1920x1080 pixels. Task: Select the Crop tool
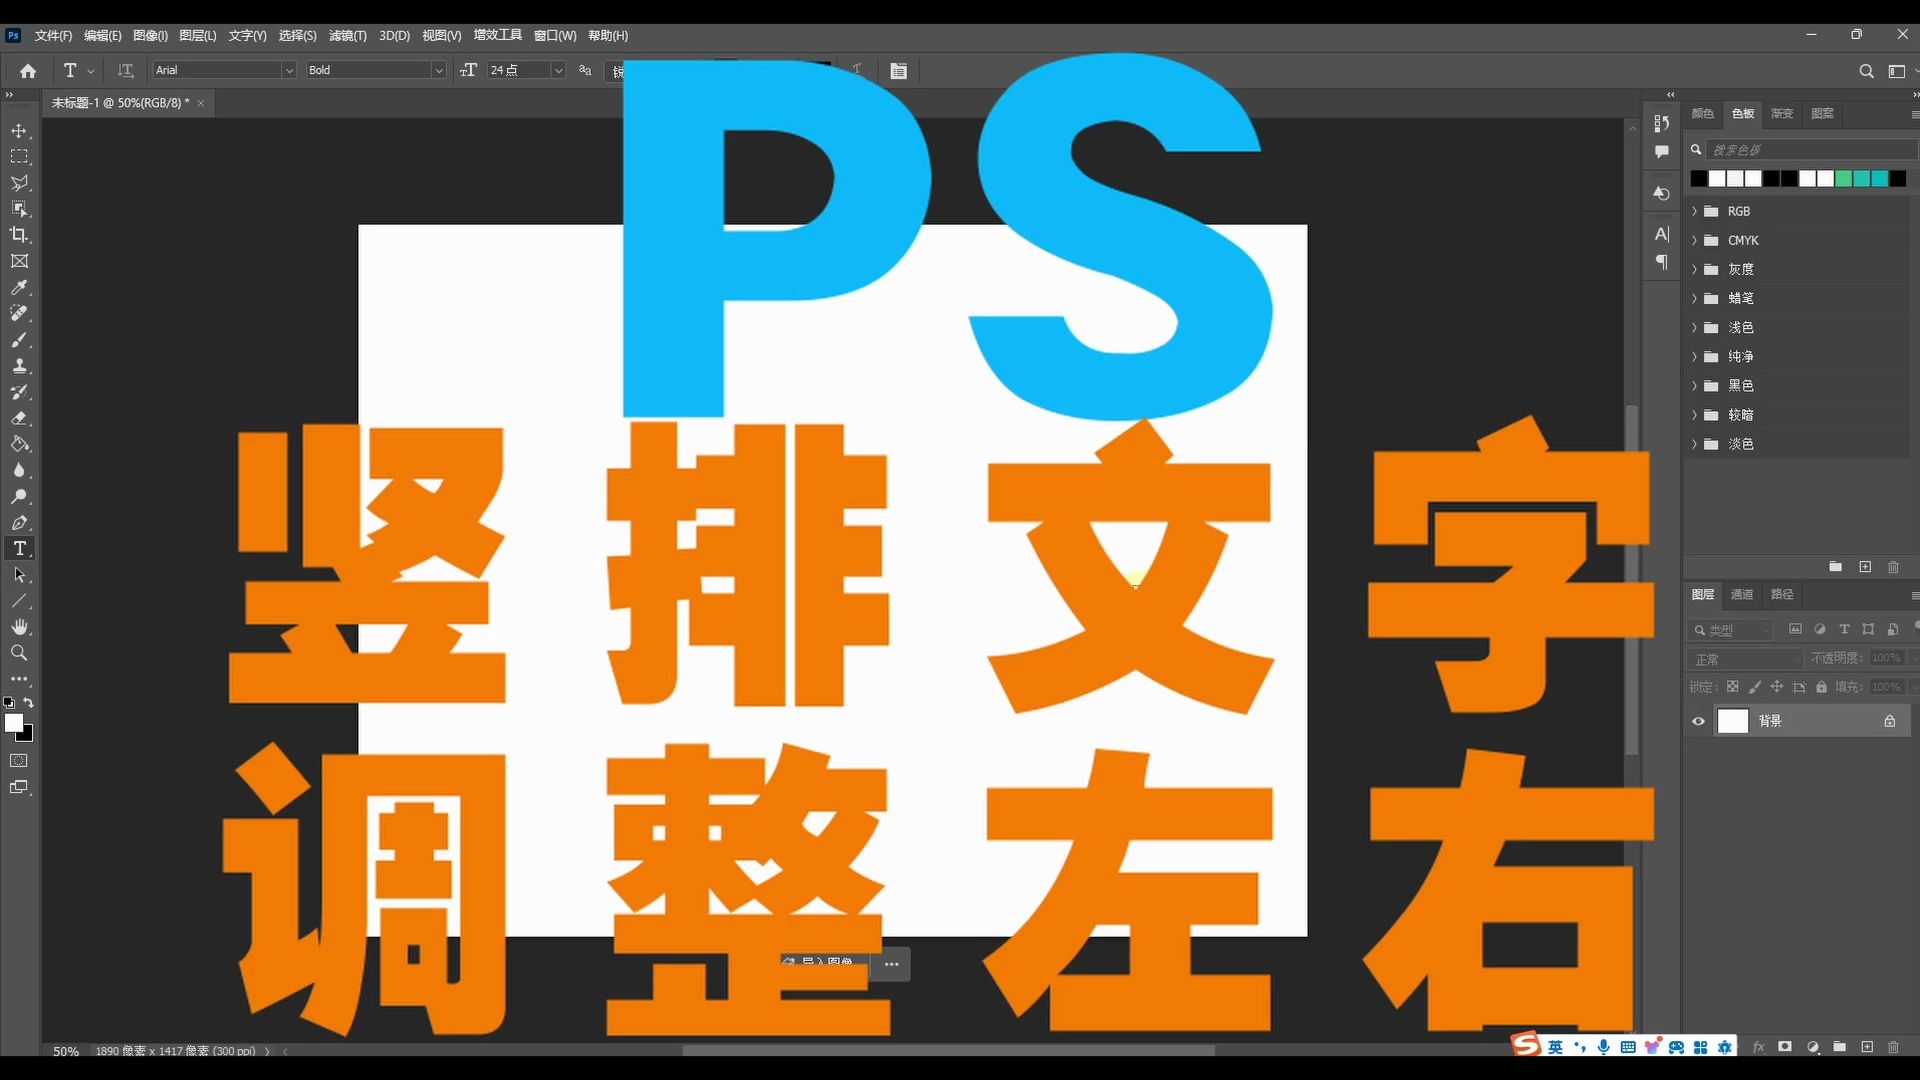[x=19, y=235]
